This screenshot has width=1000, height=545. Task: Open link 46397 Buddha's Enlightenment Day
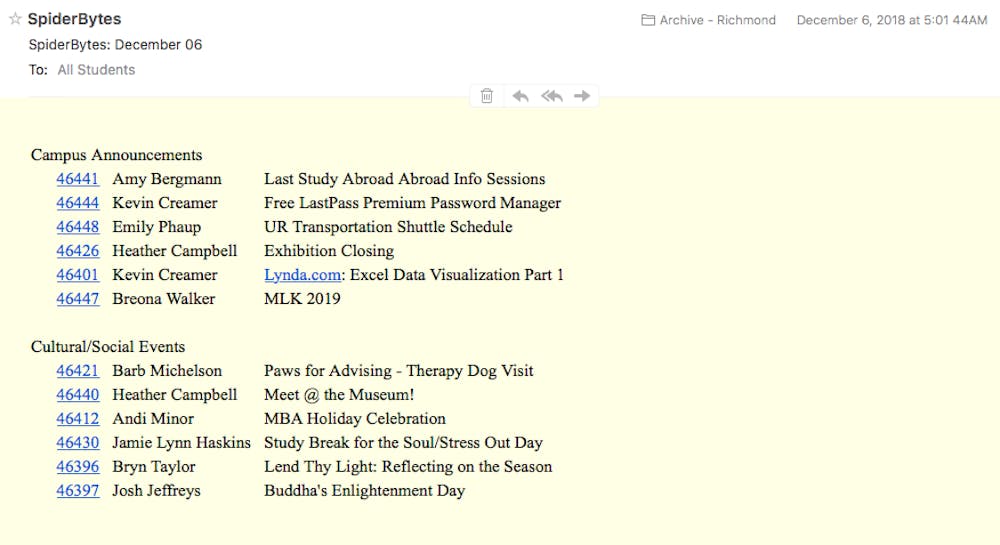[x=78, y=491]
